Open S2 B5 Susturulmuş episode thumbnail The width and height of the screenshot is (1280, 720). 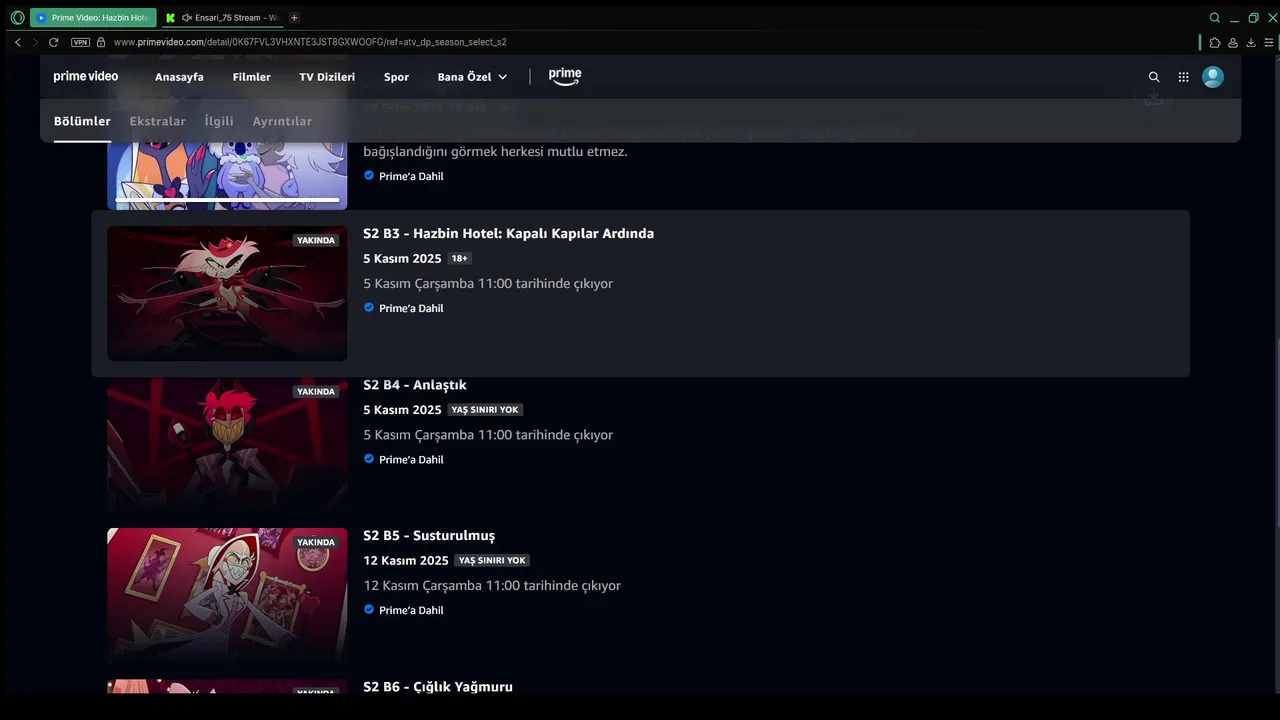(227, 595)
